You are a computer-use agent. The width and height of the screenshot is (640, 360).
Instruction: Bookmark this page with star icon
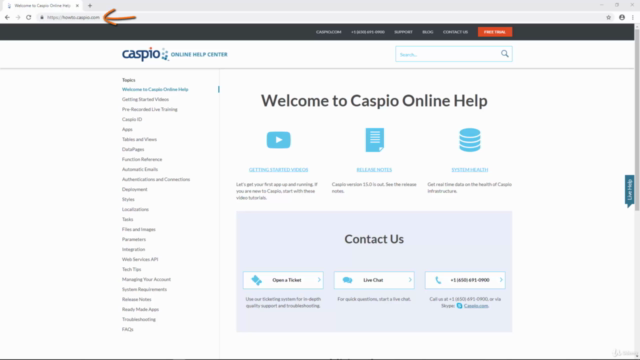tap(609, 17)
